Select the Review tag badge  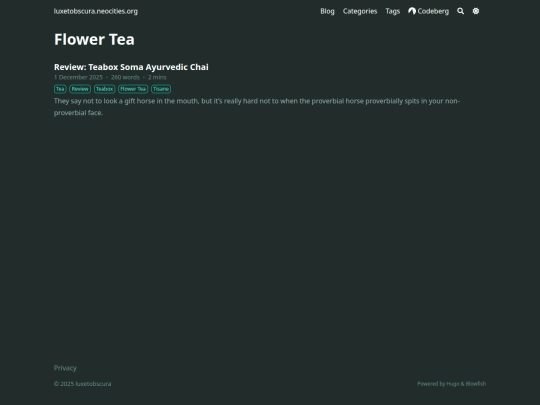[80, 89]
